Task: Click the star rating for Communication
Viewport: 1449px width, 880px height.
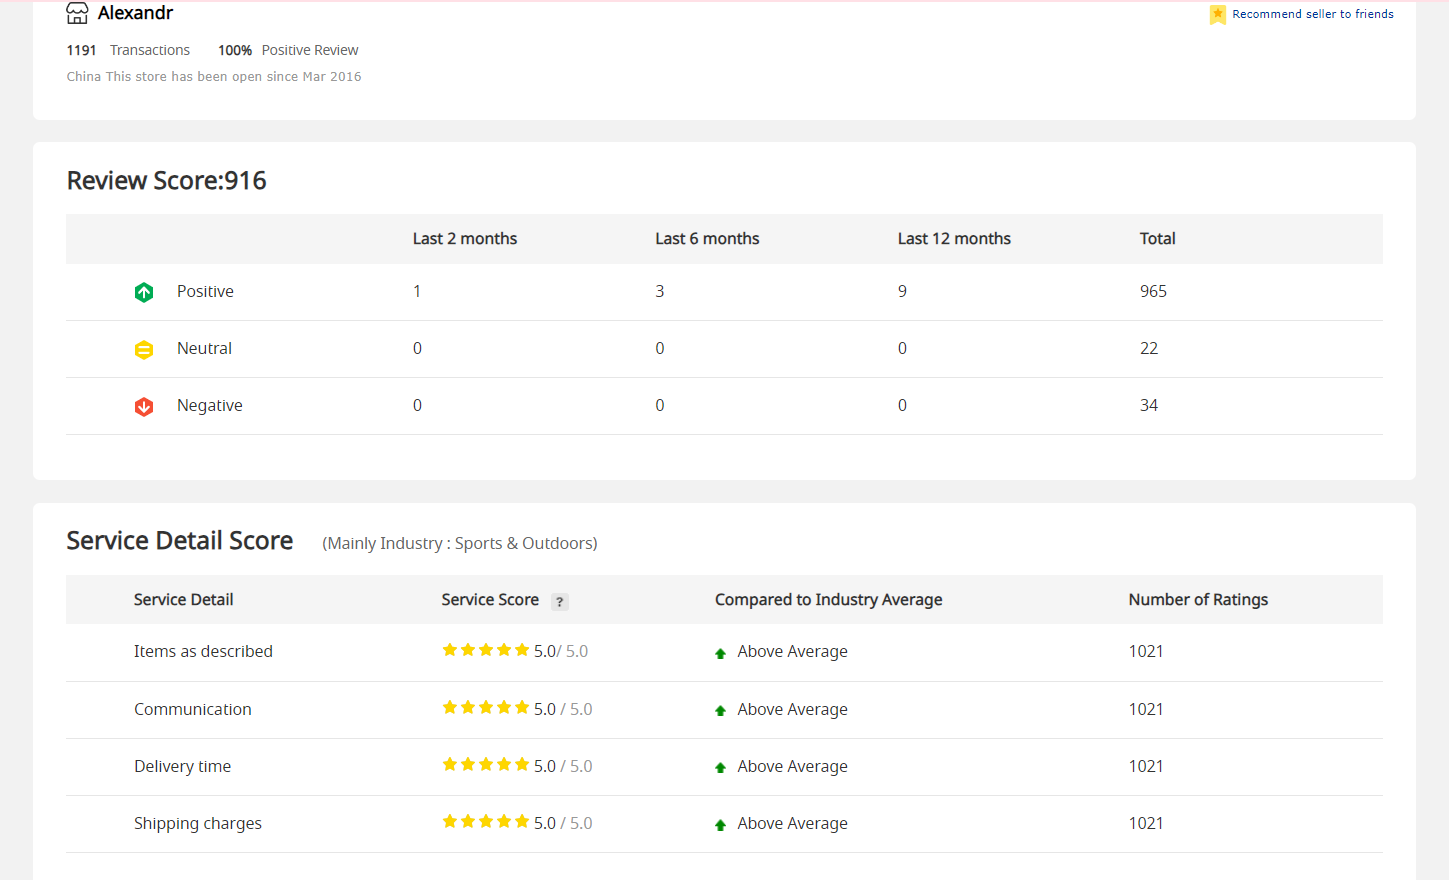Action: (486, 707)
